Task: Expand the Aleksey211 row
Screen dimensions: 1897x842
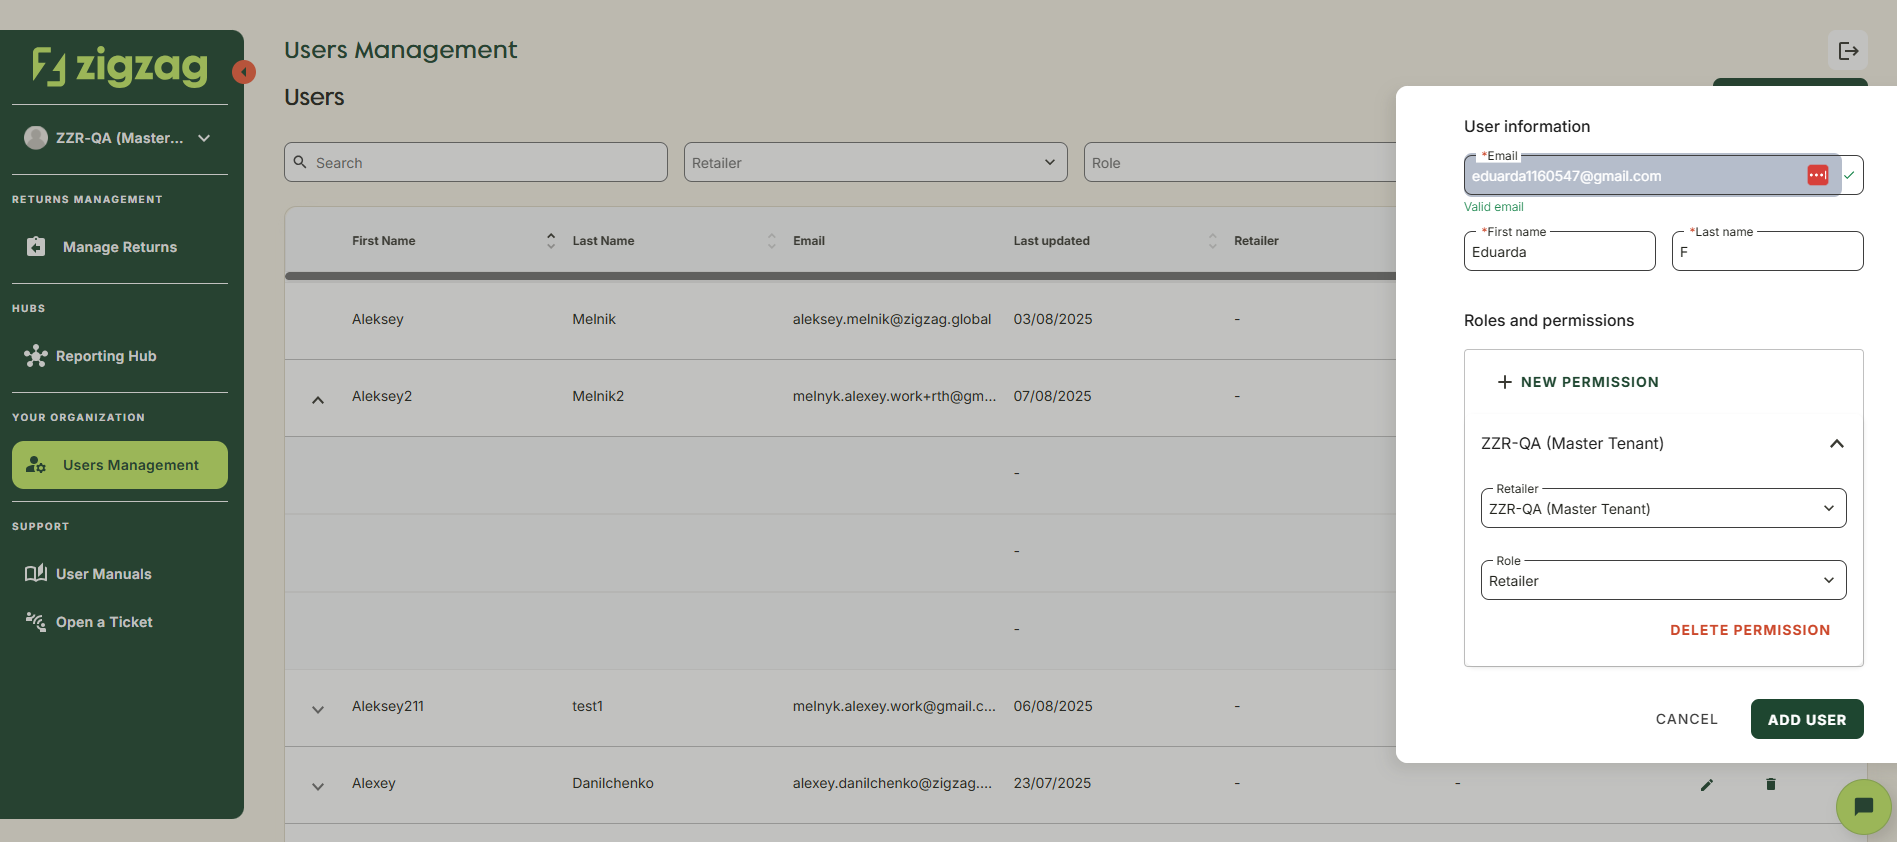Action: tap(318, 709)
